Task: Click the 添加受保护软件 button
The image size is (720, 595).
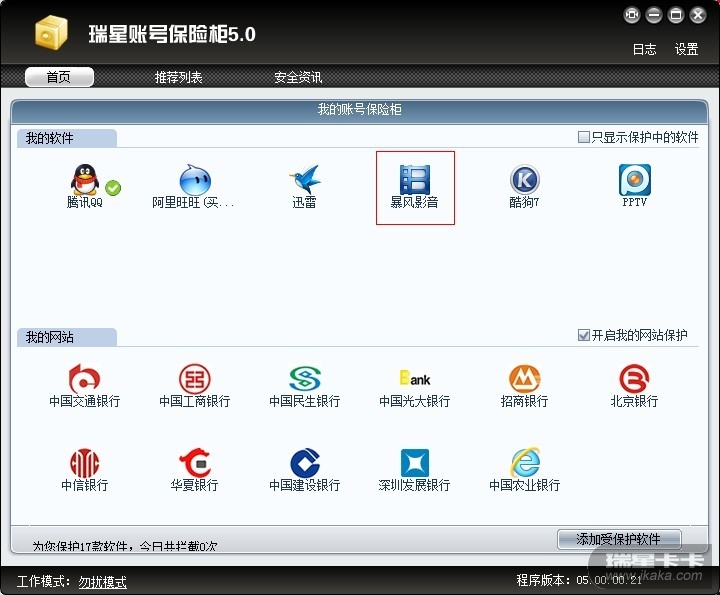Action: point(619,539)
